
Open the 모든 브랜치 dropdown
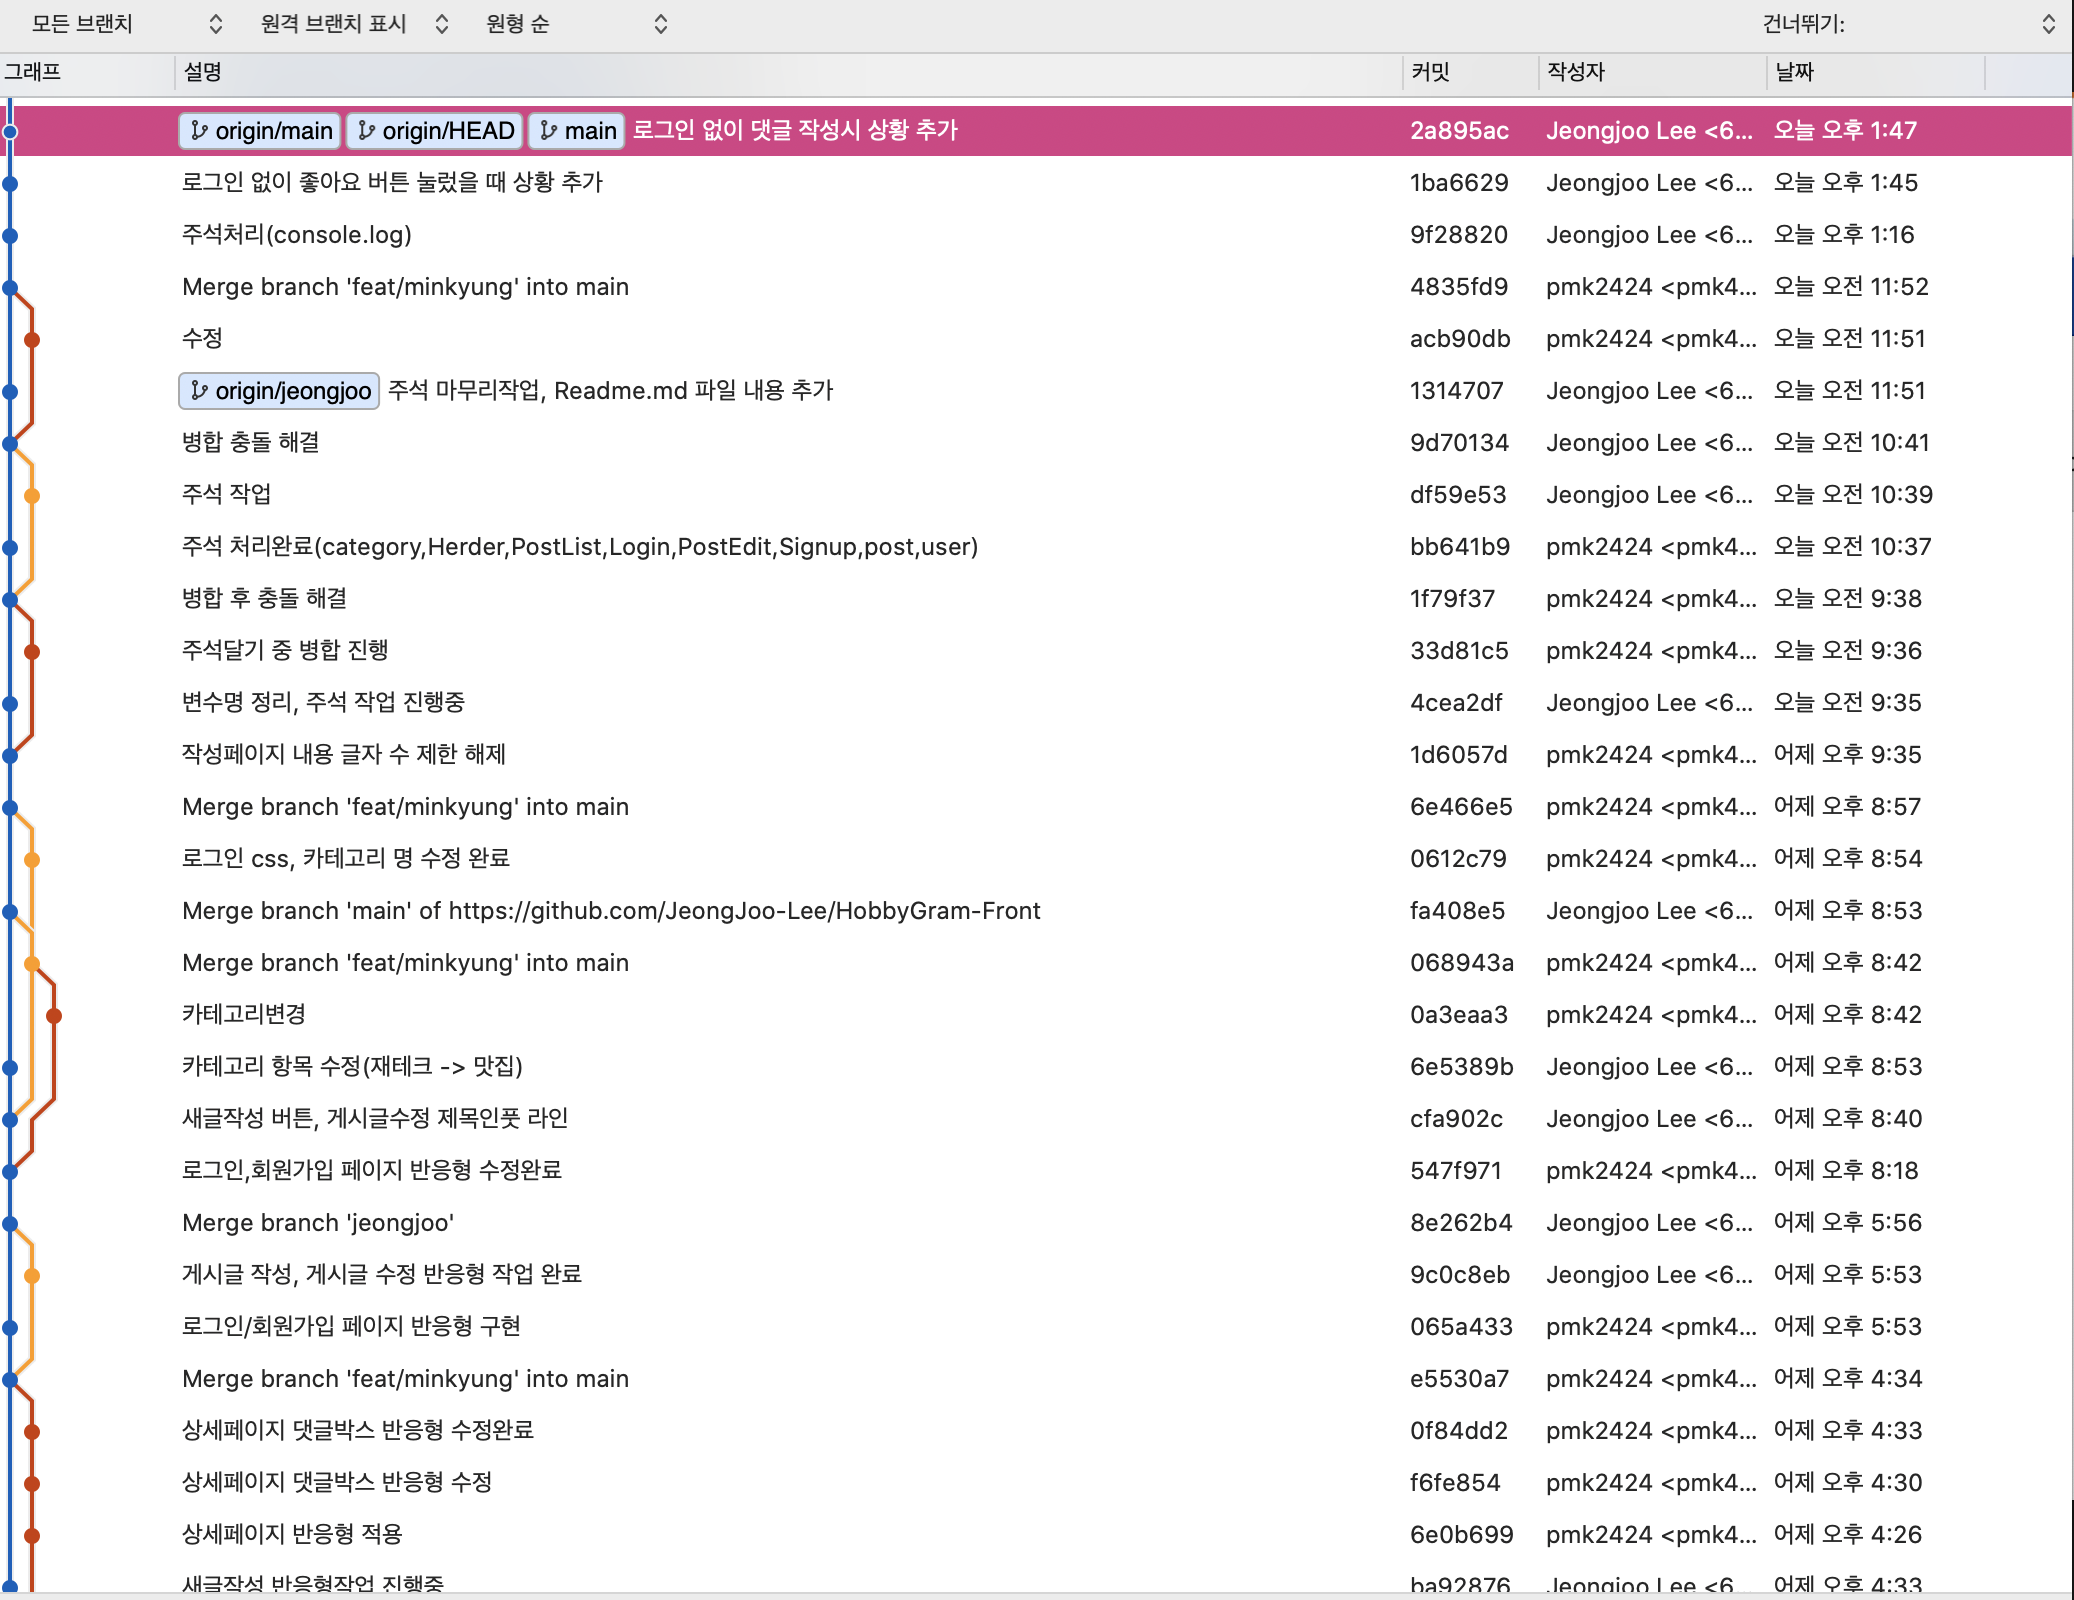(125, 24)
